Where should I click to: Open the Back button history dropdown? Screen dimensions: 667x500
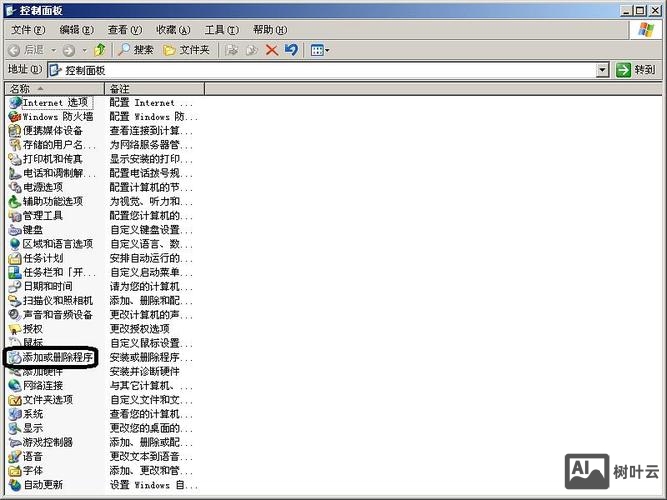pos(54,50)
